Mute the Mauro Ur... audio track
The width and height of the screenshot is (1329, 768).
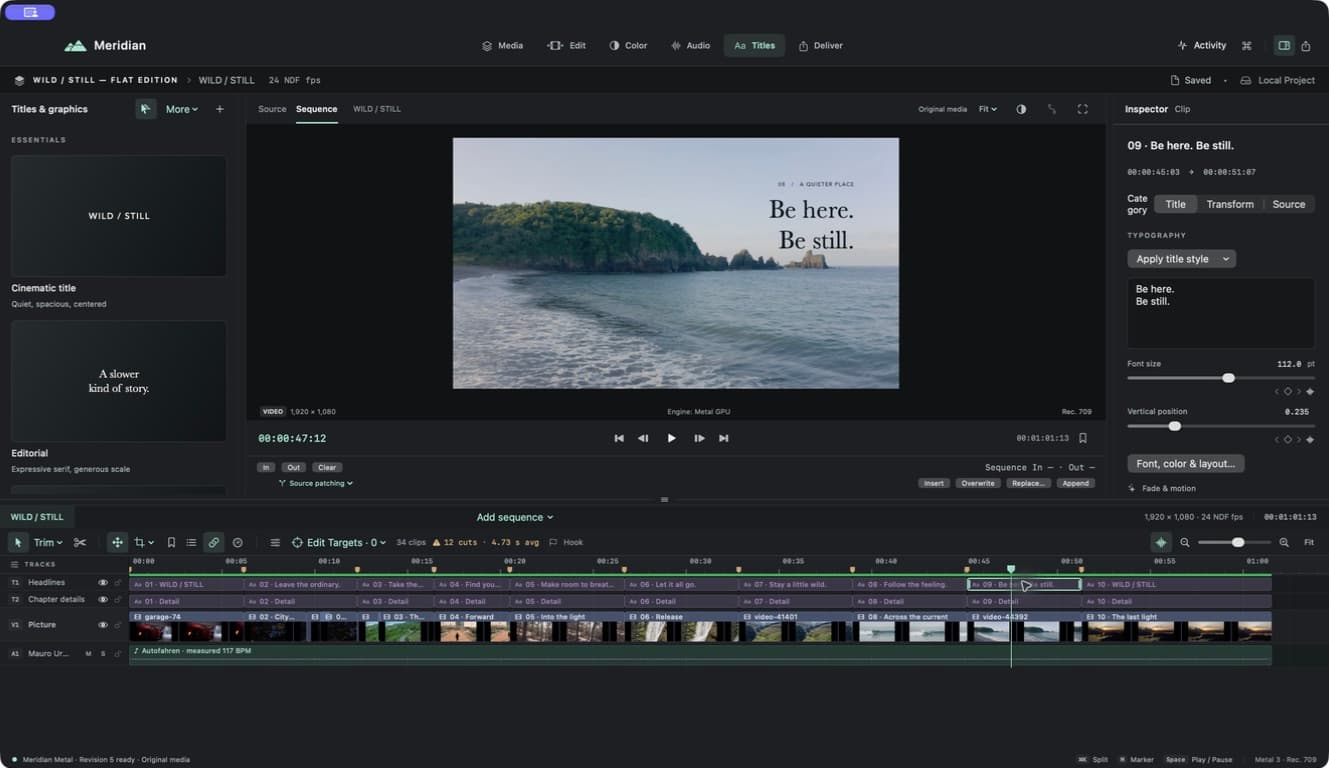[x=88, y=653]
